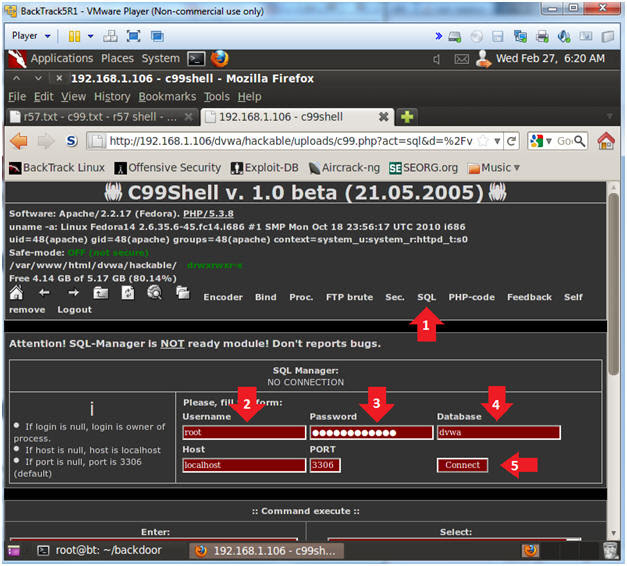Image resolution: width=627 pixels, height=566 pixels.
Task: Click the VMware unity mode icon
Action: [157, 36]
